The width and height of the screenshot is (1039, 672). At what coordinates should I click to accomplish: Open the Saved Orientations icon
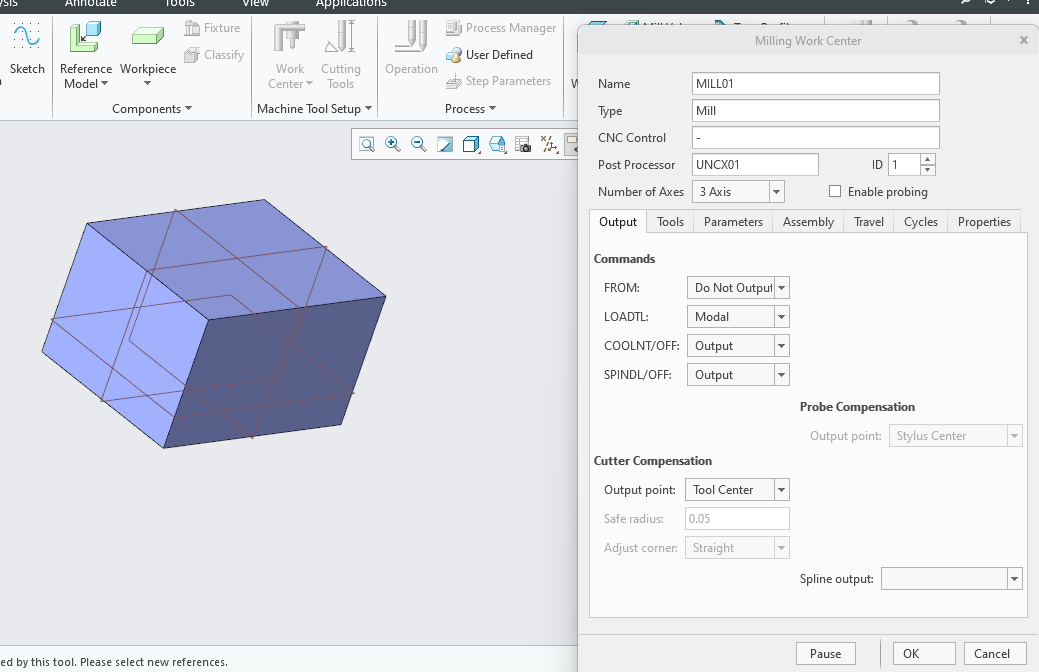click(x=497, y=144)
